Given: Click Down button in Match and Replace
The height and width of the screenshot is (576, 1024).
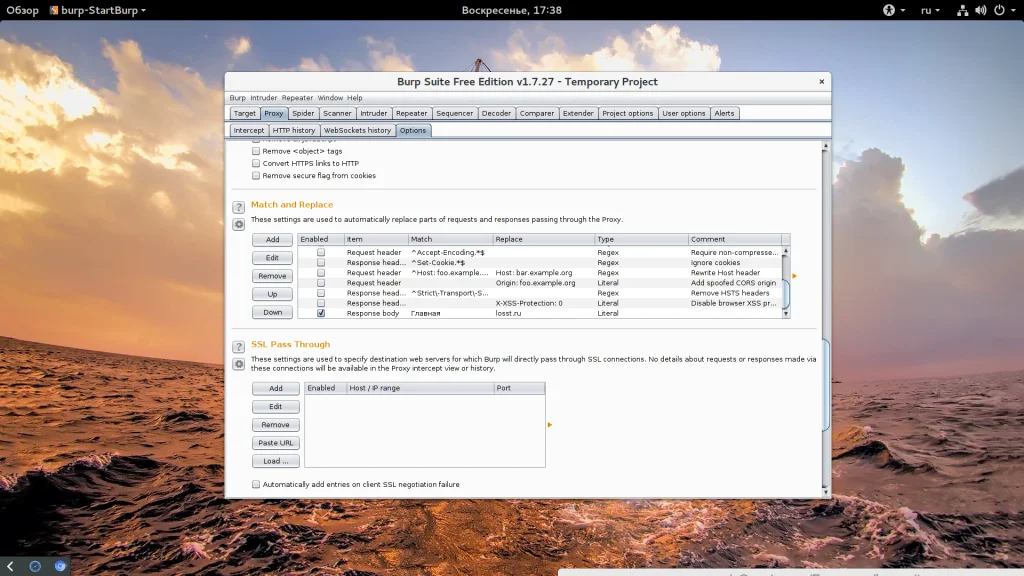Looking at the screenshot, I should coord(272,312).
